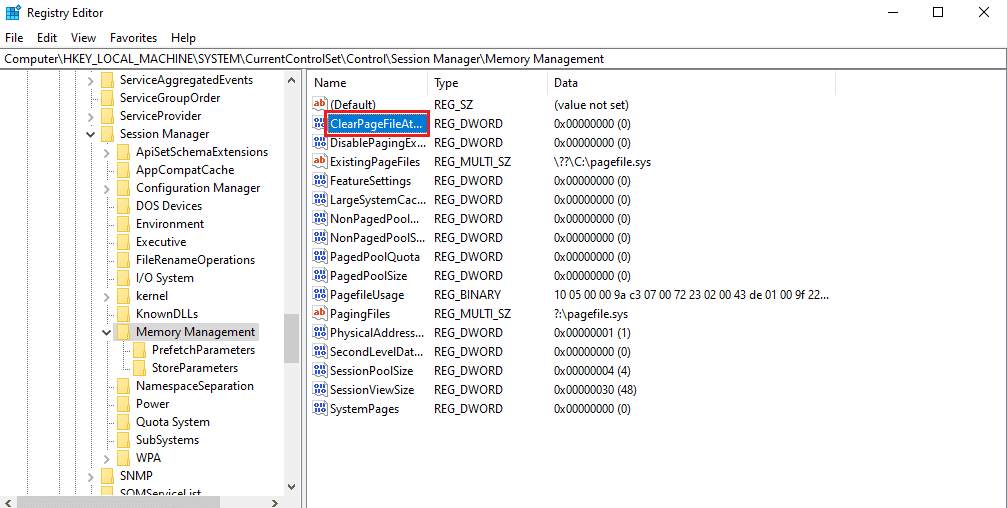
Task: Click the Registry Editor title bar icon
Action: click(x=13, y=12)
